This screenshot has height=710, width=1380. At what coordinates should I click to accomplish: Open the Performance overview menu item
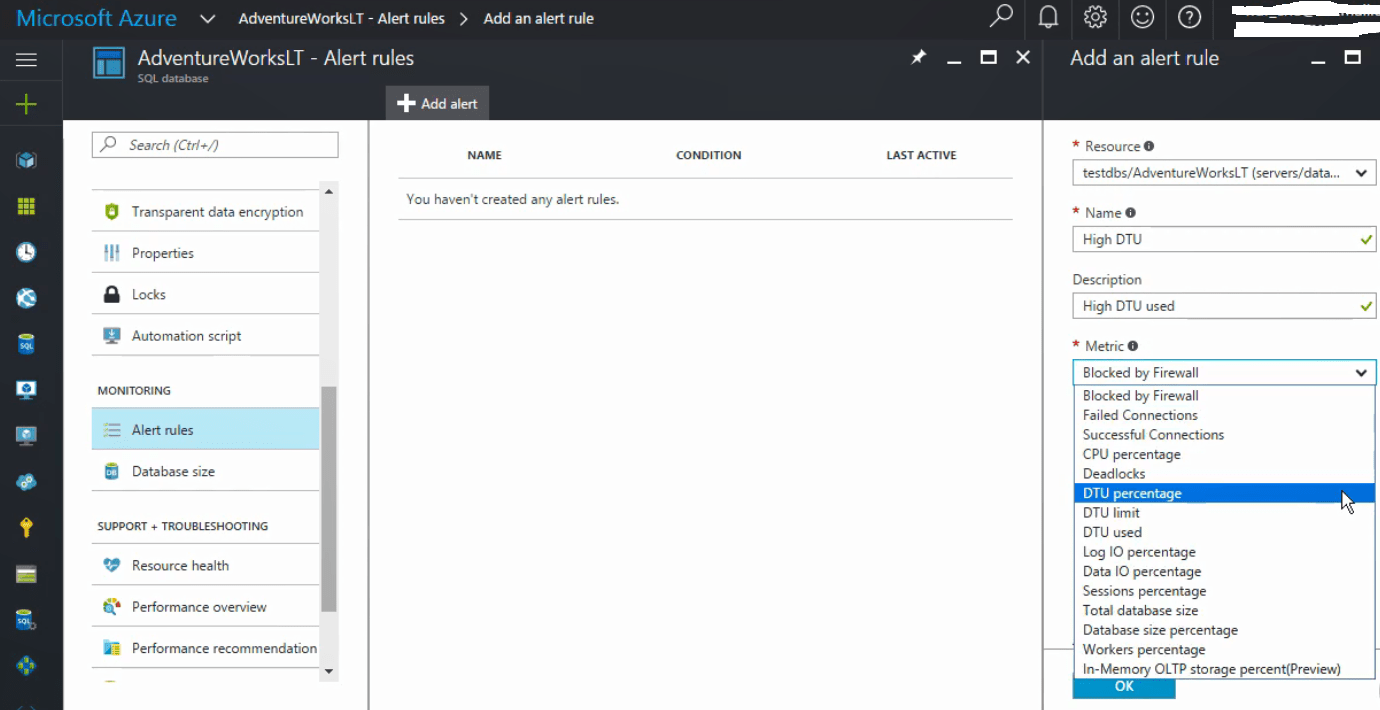206,607
